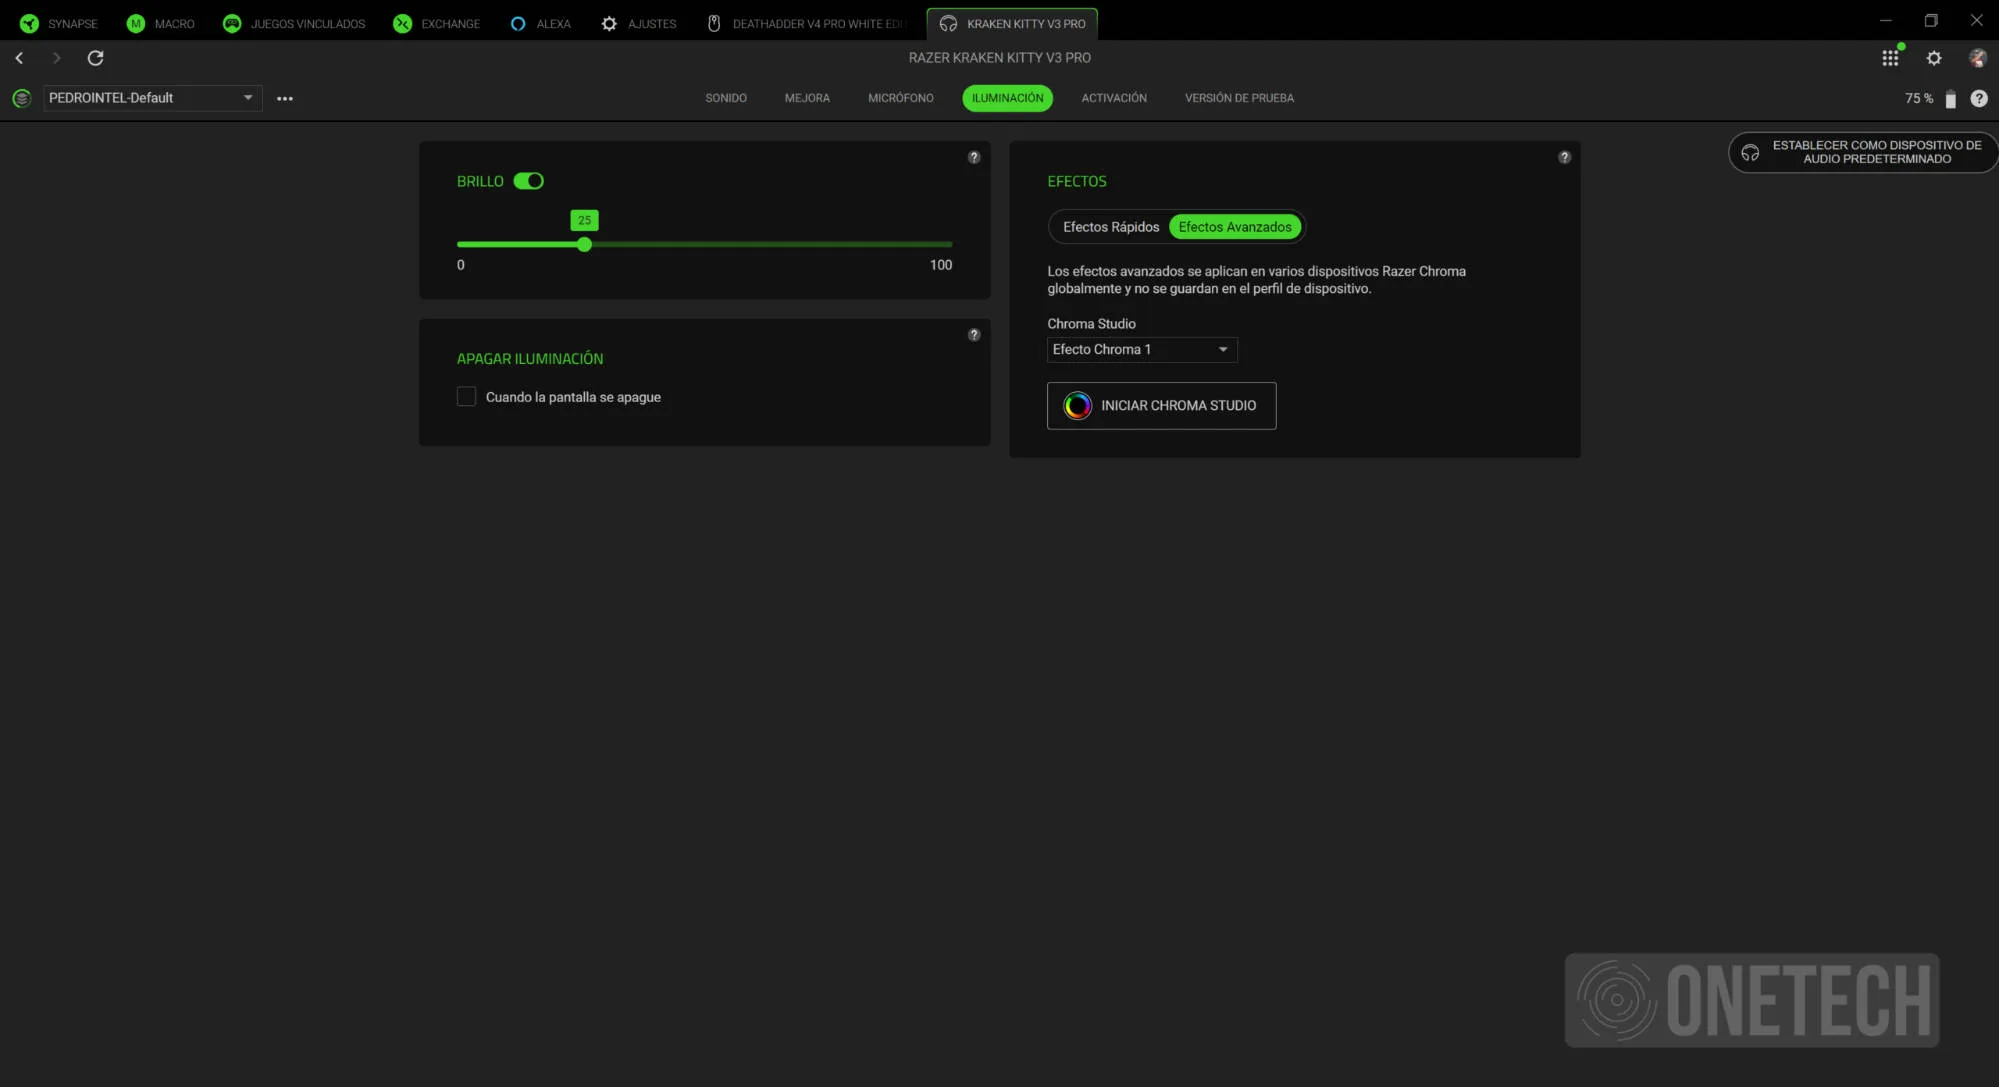1999x1087 pixels.
Task: Open the Micrófono section
Action: (901, 98)
